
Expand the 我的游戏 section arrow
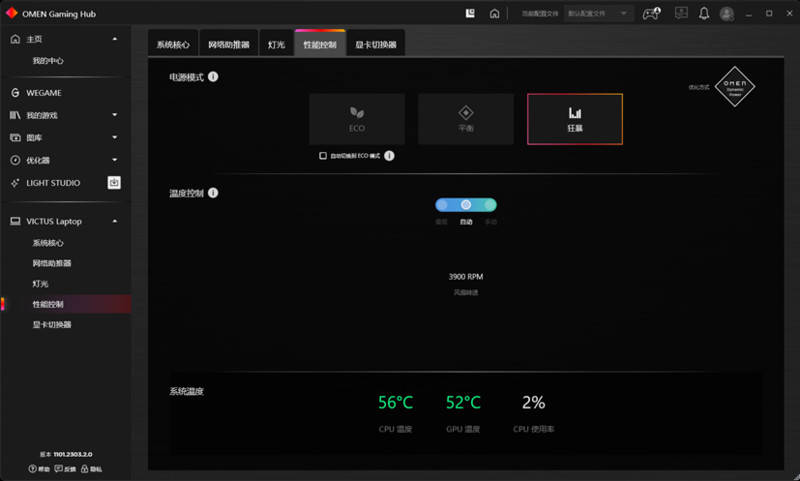tap(115, 115)
